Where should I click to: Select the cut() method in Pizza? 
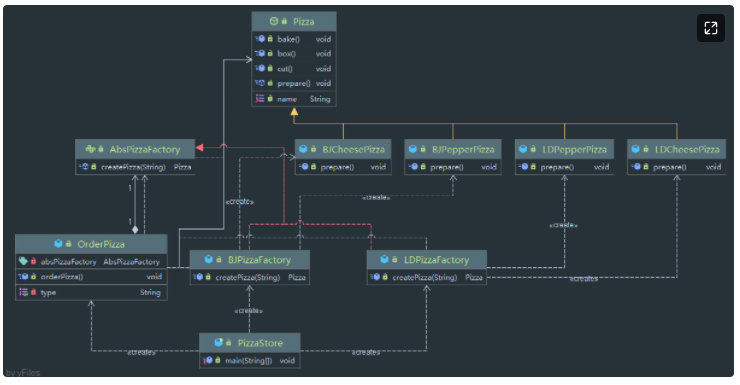[294, 68]
